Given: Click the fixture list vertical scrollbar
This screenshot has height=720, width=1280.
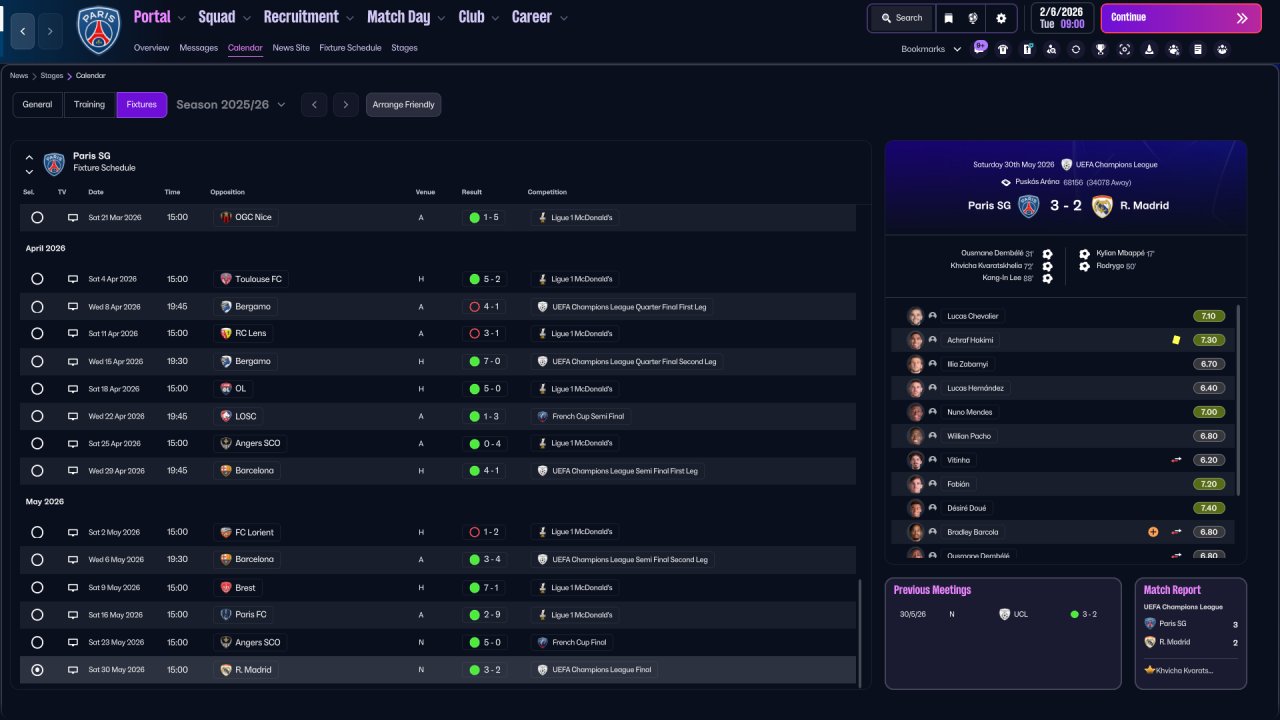Looking at the screenshot, I should coord(860,633).
